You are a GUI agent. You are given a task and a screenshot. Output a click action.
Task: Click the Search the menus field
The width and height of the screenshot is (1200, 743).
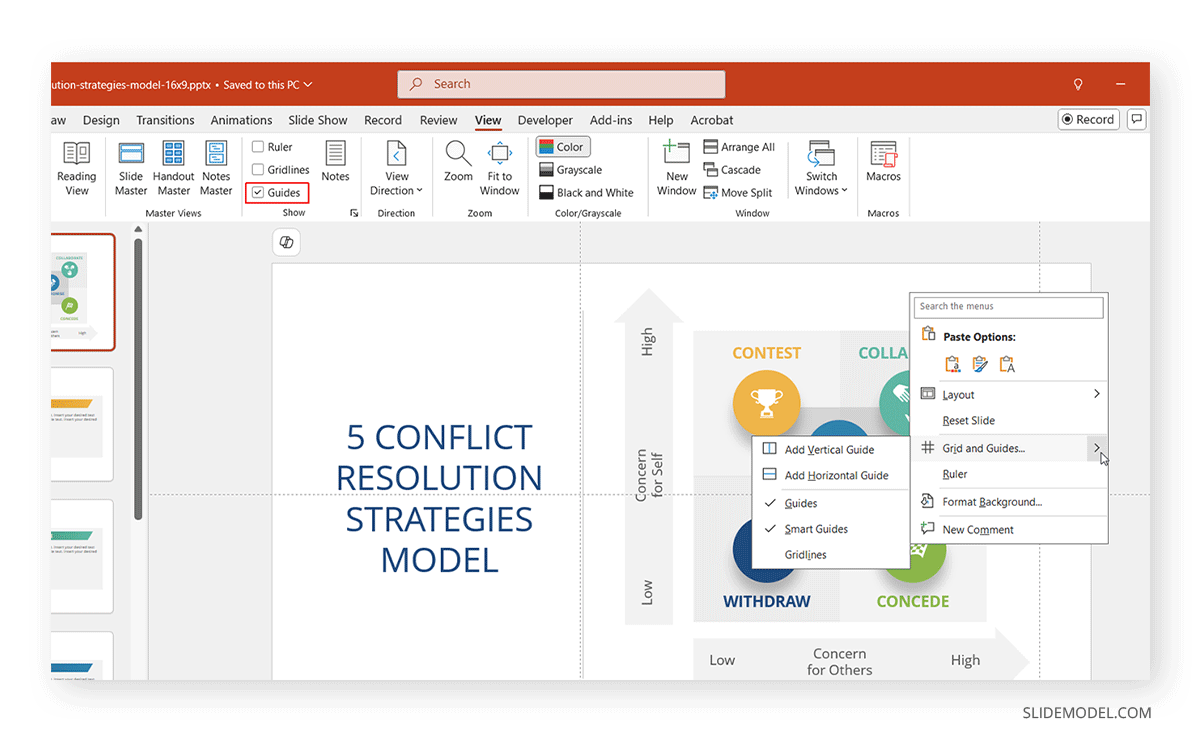click(x=1010, y=307)
